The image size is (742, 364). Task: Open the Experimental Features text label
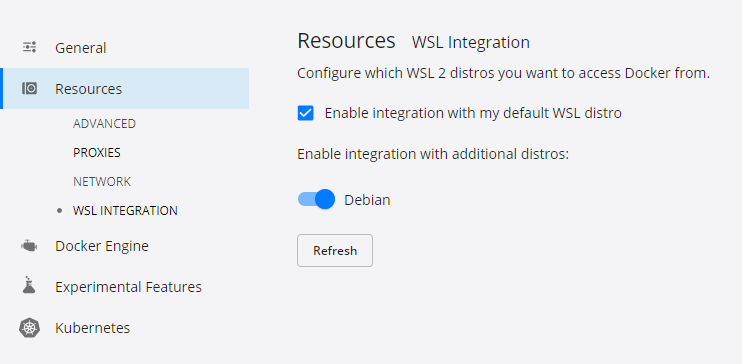(x=128, y=287)
